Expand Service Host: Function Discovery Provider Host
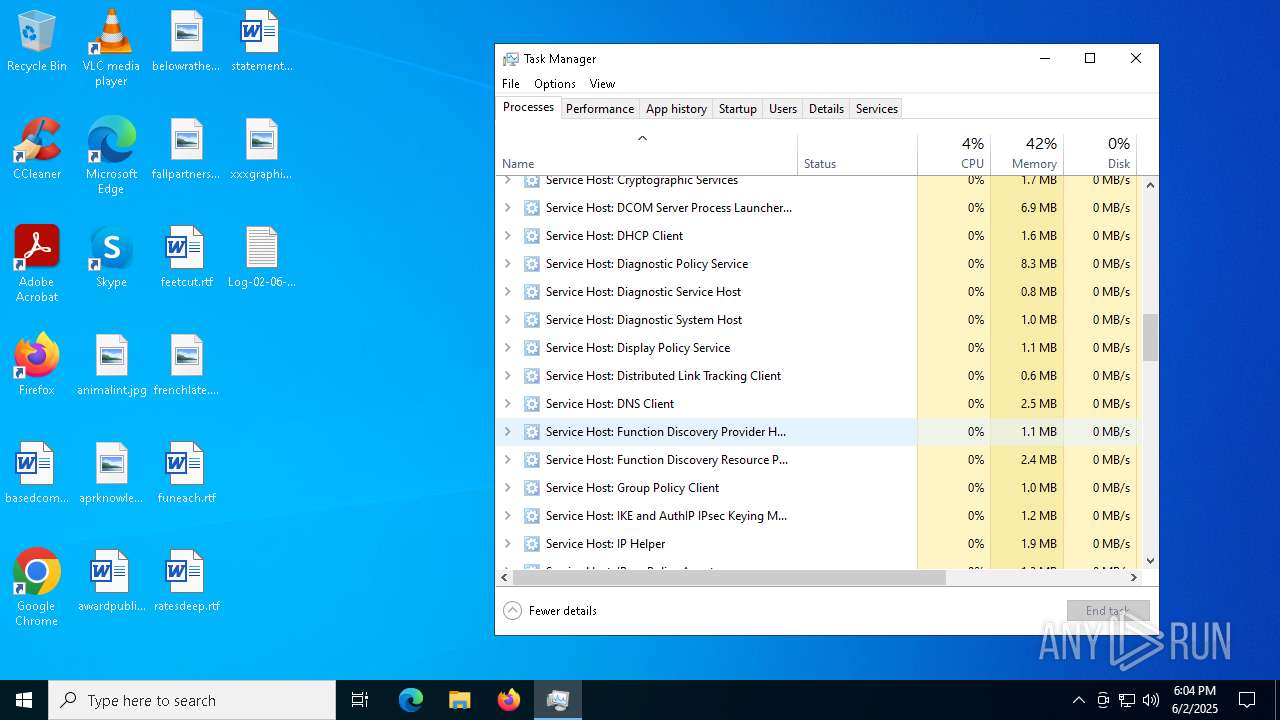 click(x=507, y=432)
